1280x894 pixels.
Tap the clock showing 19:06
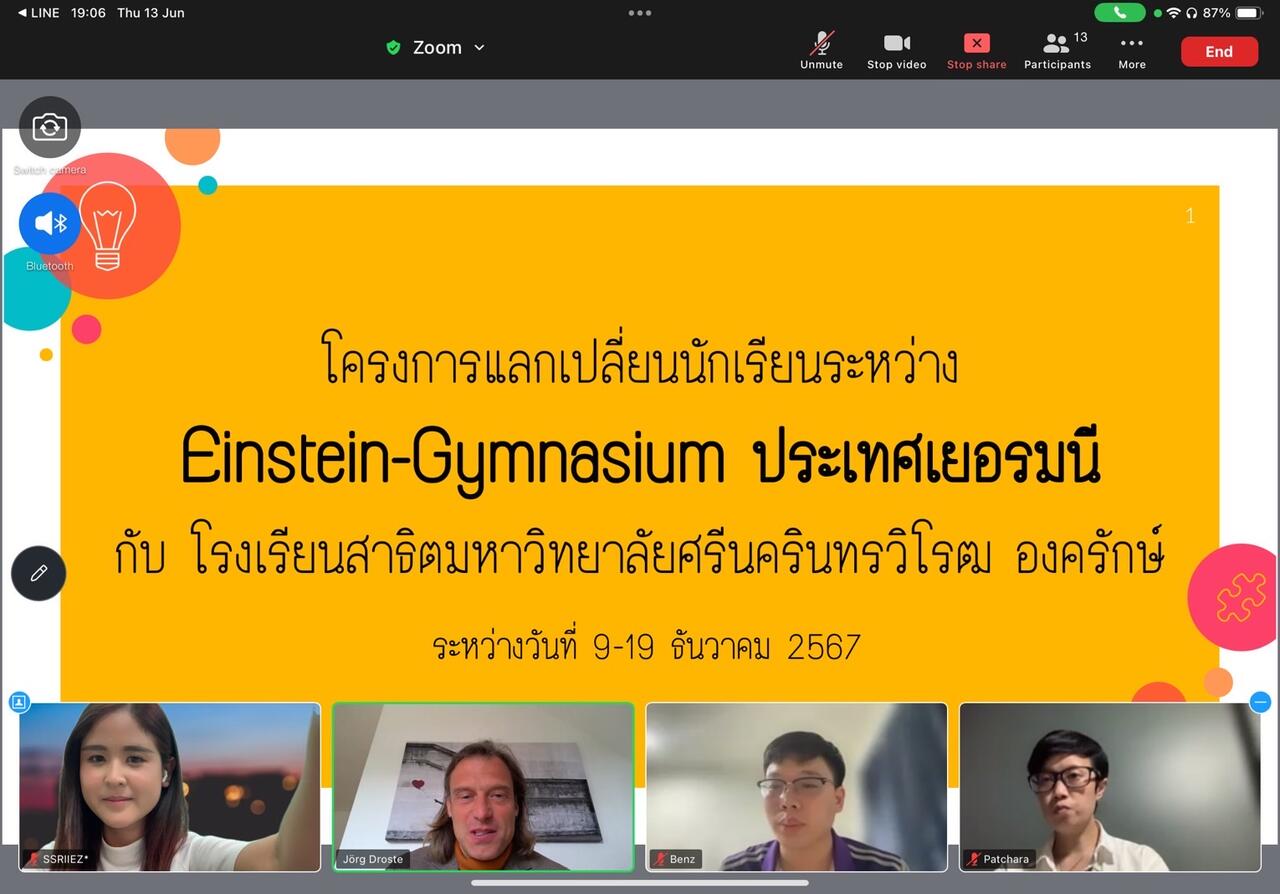pyautogui.click(x=88, y=13)
